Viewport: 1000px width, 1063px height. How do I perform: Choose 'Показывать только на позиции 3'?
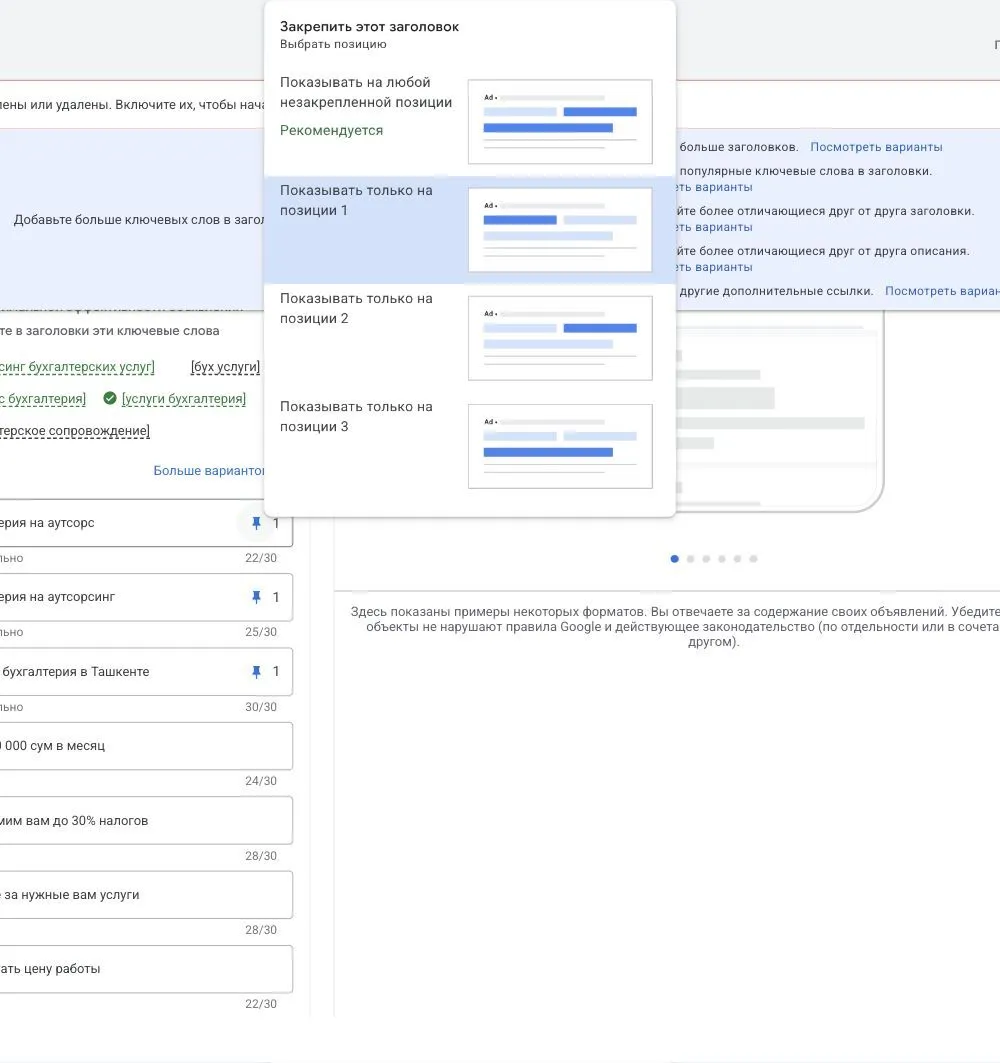tap(469, 446)
